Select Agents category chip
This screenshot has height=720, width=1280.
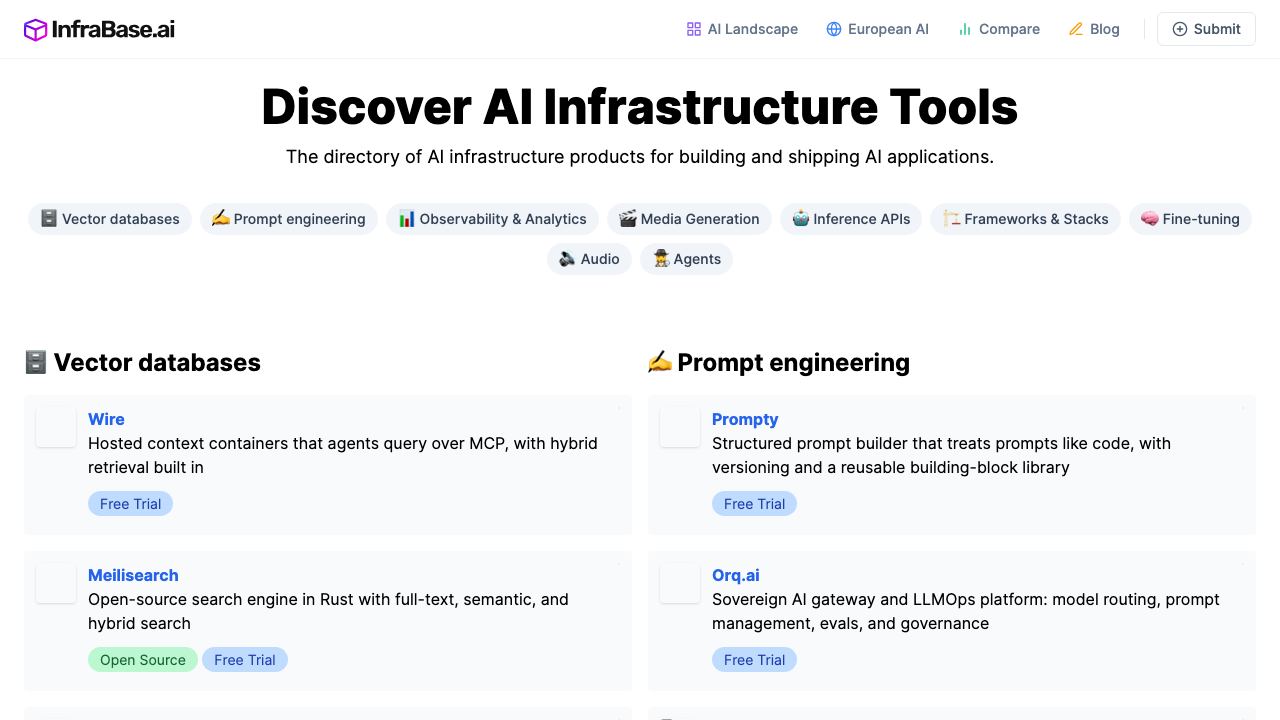(687, 259)
